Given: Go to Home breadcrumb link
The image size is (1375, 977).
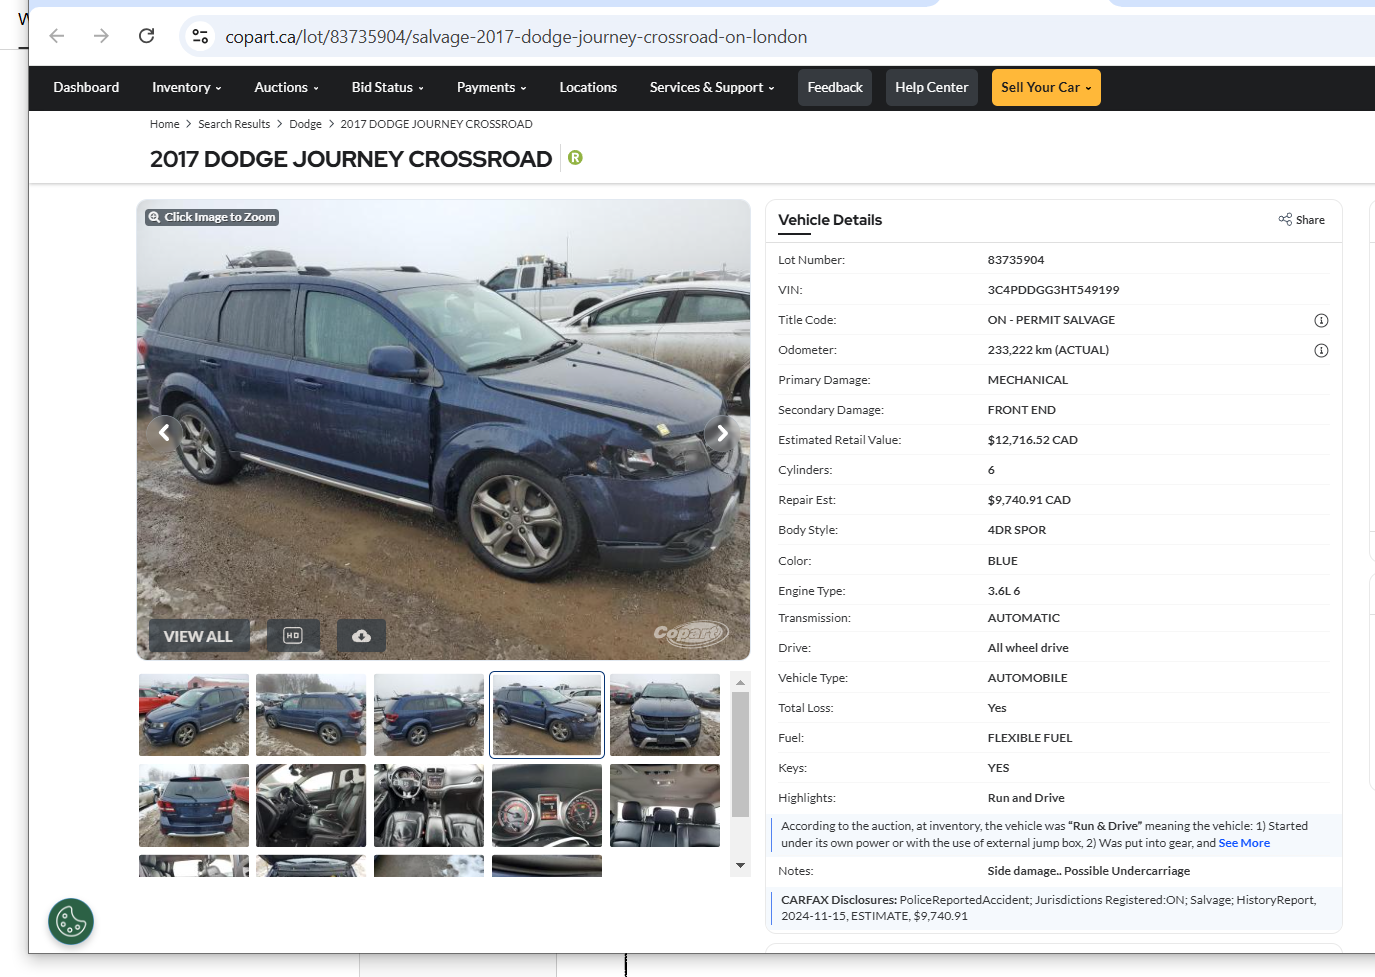Looking at the screenshot, I should (165, 124).
